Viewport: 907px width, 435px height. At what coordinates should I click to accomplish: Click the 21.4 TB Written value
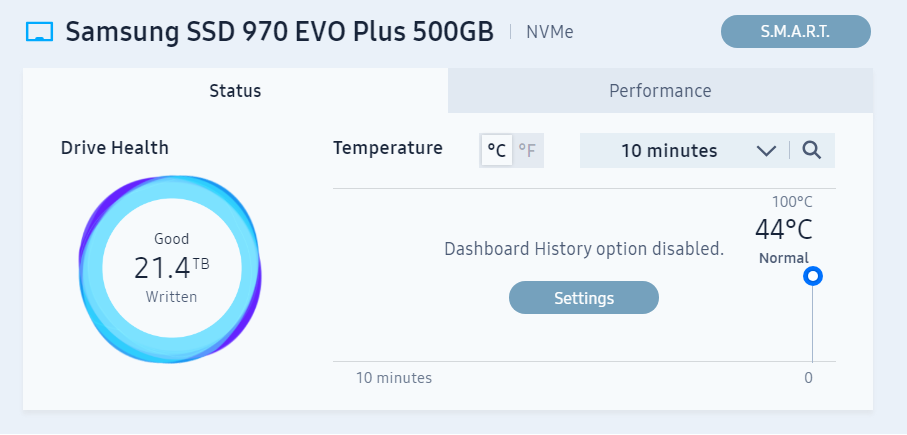coord(171,268)
